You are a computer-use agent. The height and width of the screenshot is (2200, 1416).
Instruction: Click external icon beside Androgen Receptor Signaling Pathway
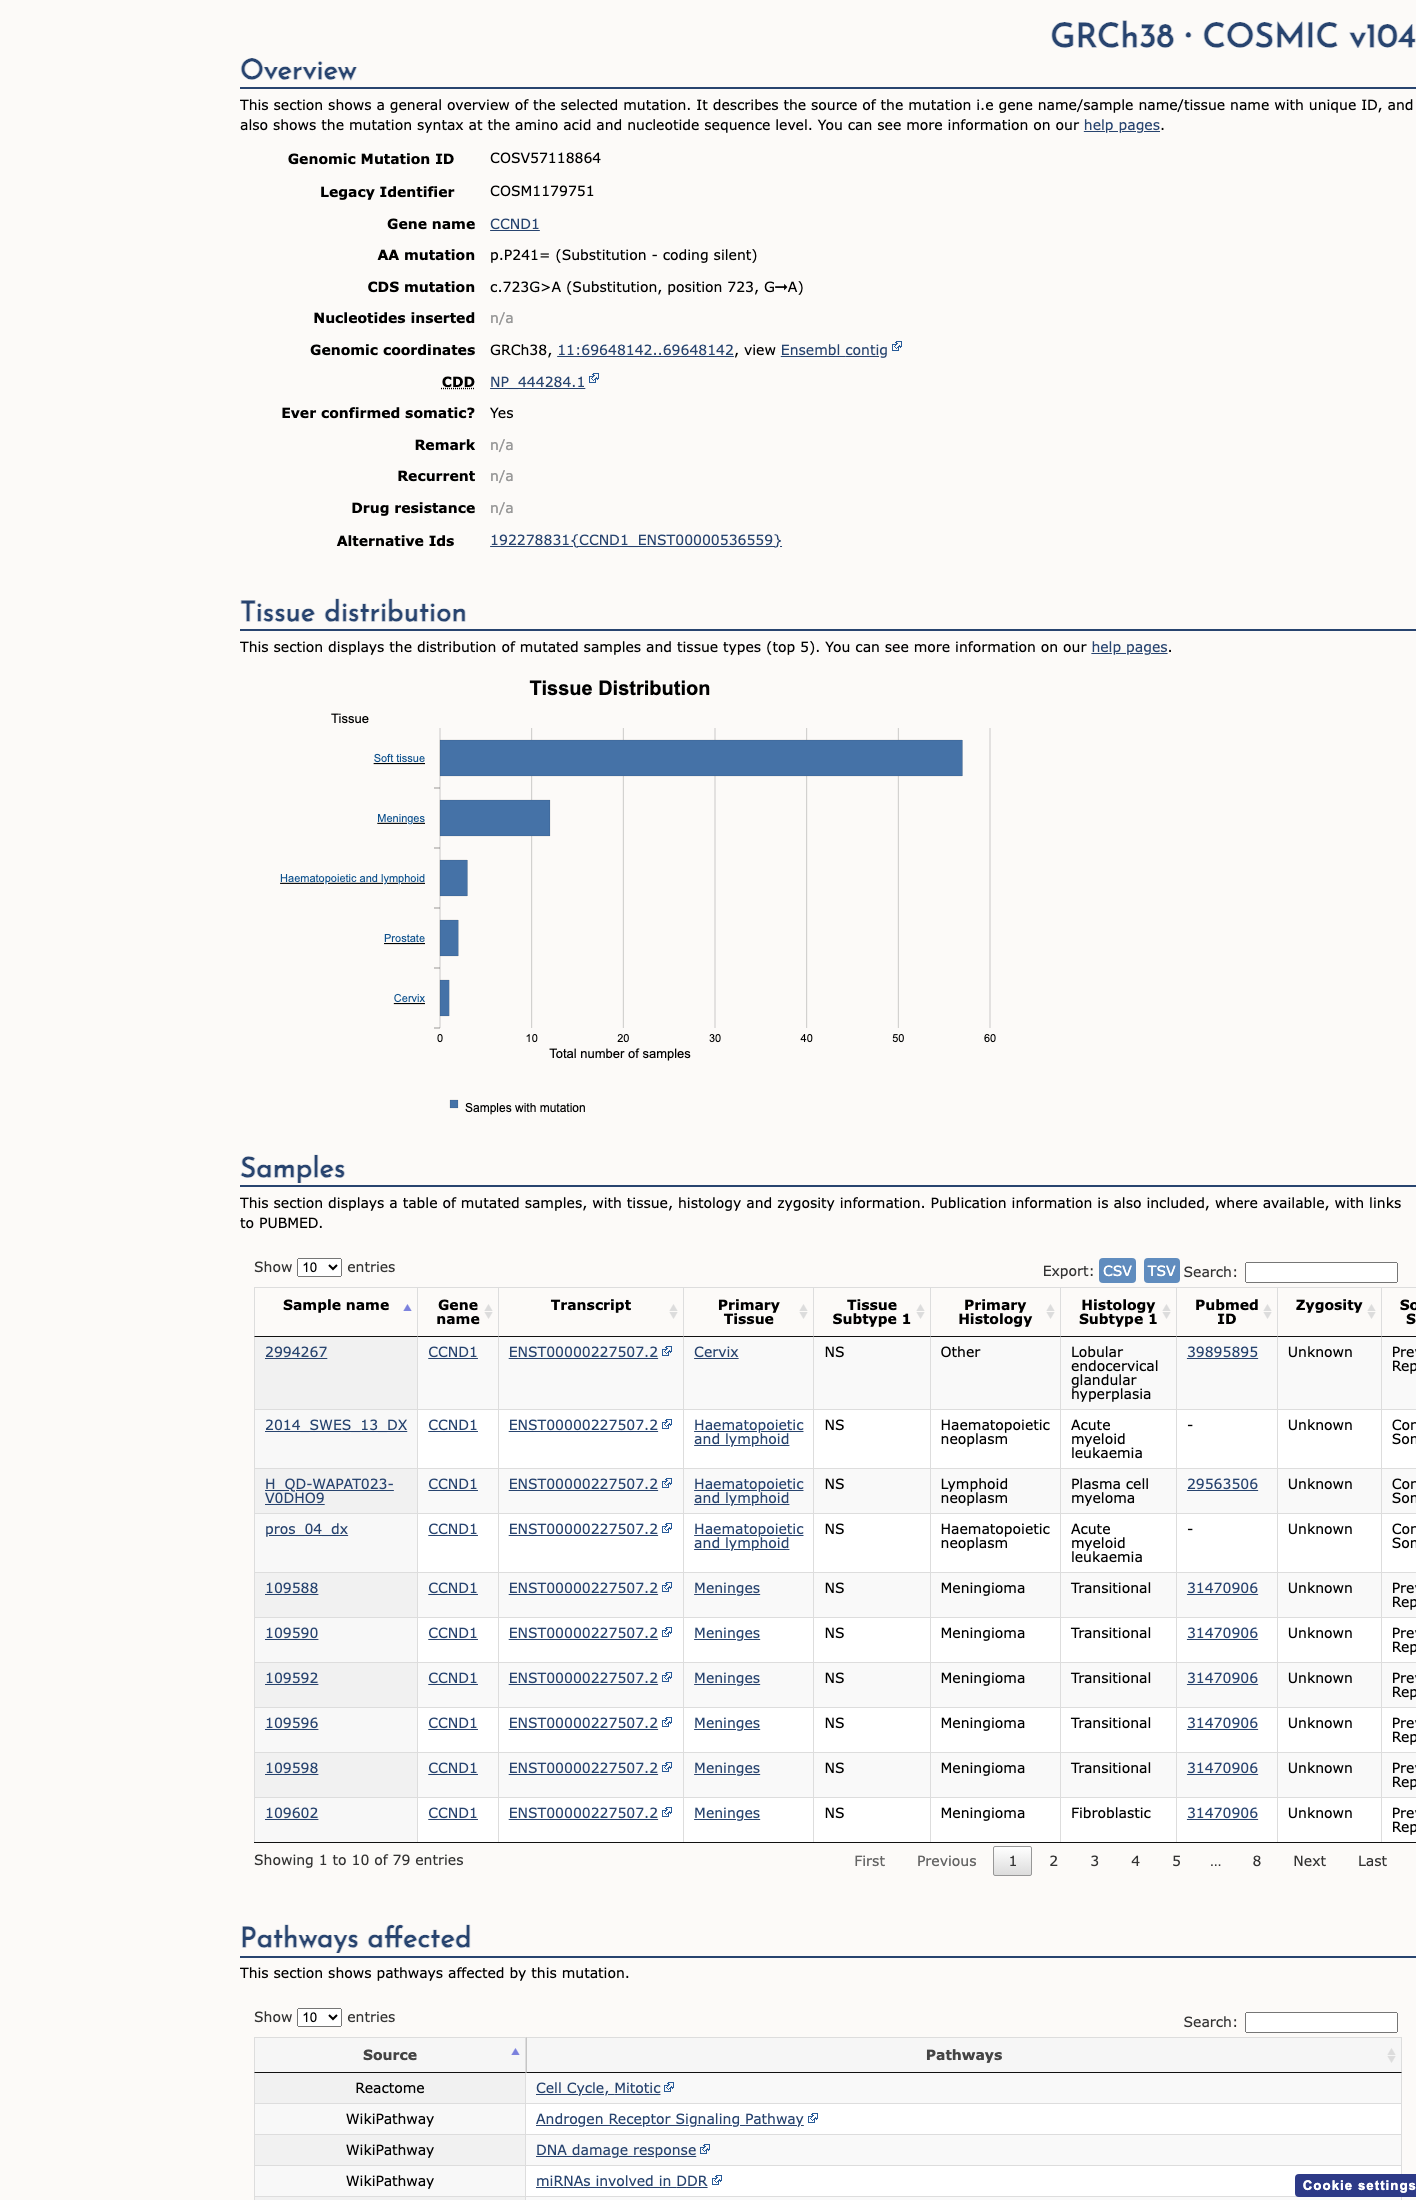tap(813, 2118)
